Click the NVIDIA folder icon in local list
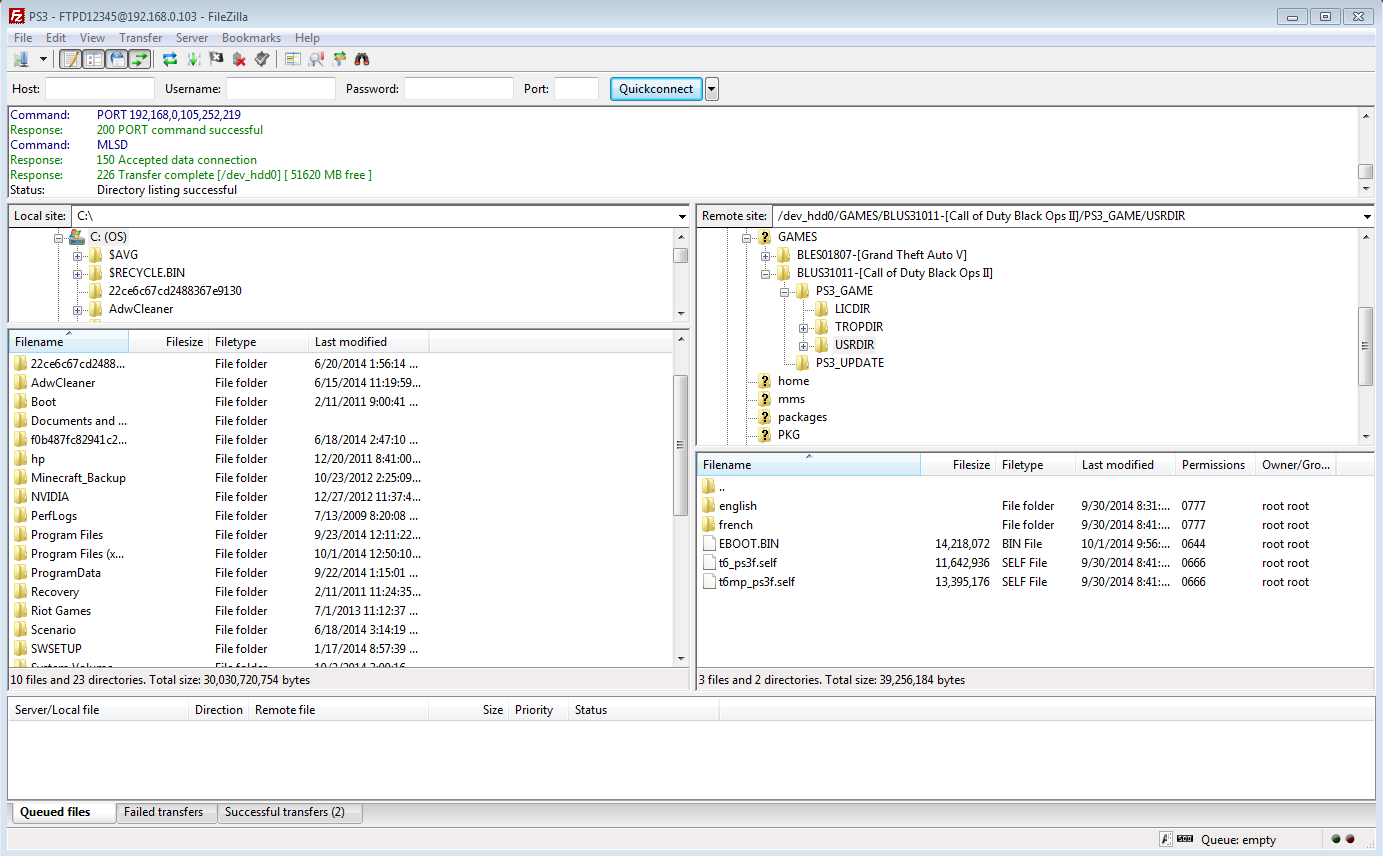This screenshot has width=1383, height=856. point(20,497)
